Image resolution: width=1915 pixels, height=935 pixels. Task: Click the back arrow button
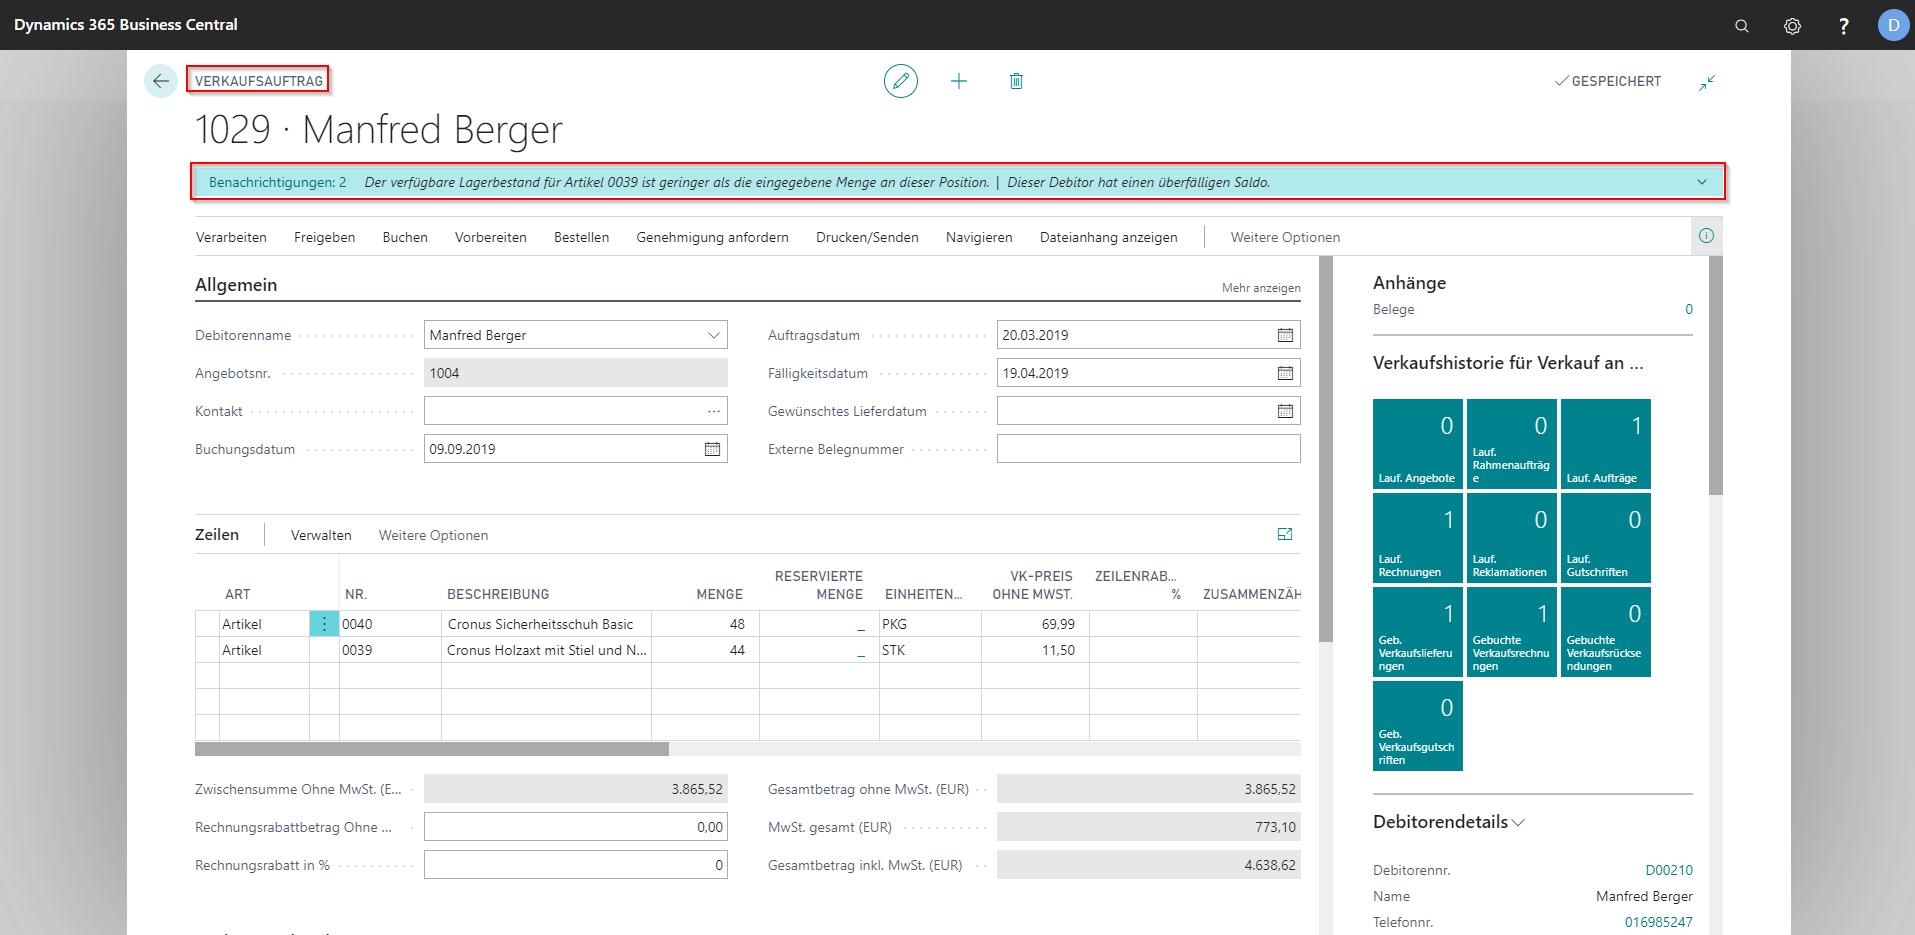pos(161,81)
